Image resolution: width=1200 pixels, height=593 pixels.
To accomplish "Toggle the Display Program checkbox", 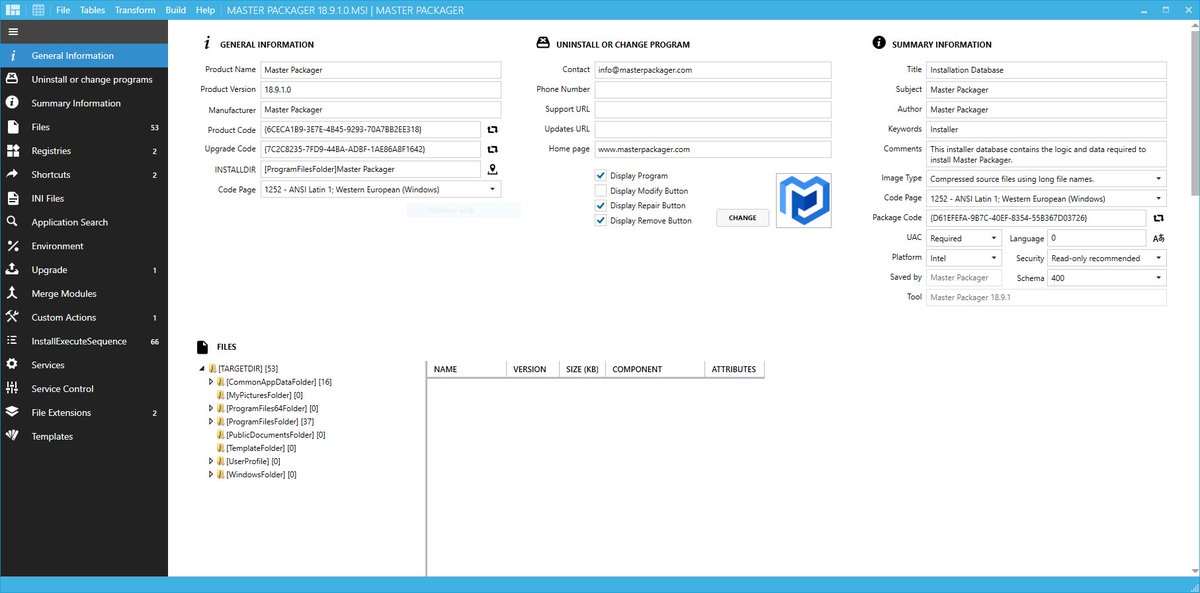I will 601,176.
